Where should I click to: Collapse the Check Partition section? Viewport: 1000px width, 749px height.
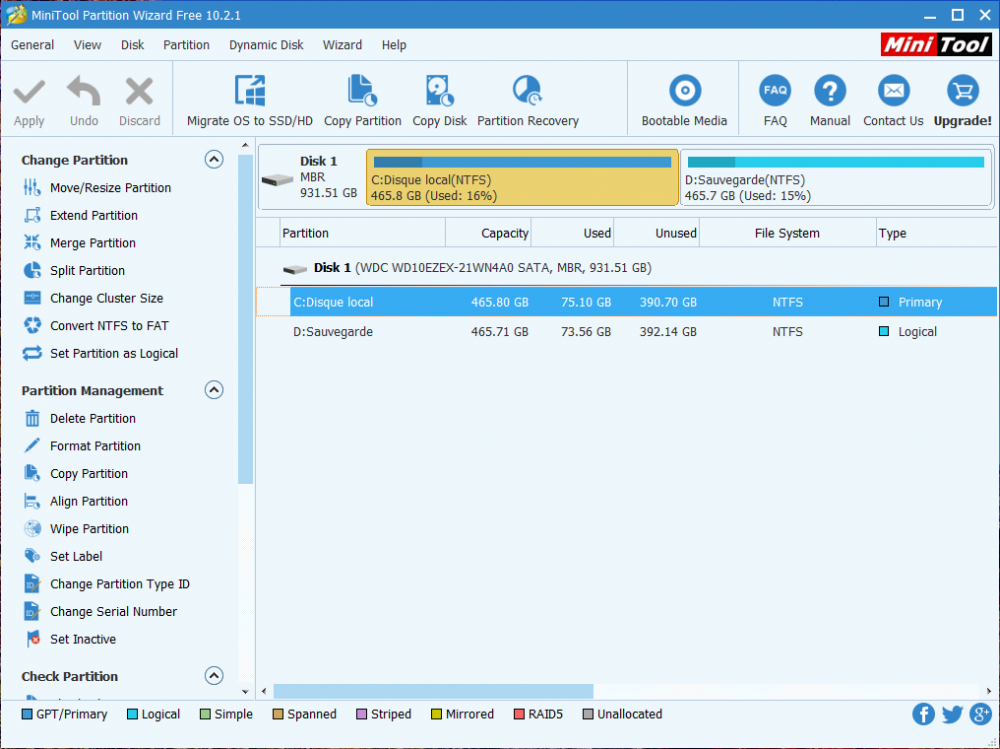point(214,676)
